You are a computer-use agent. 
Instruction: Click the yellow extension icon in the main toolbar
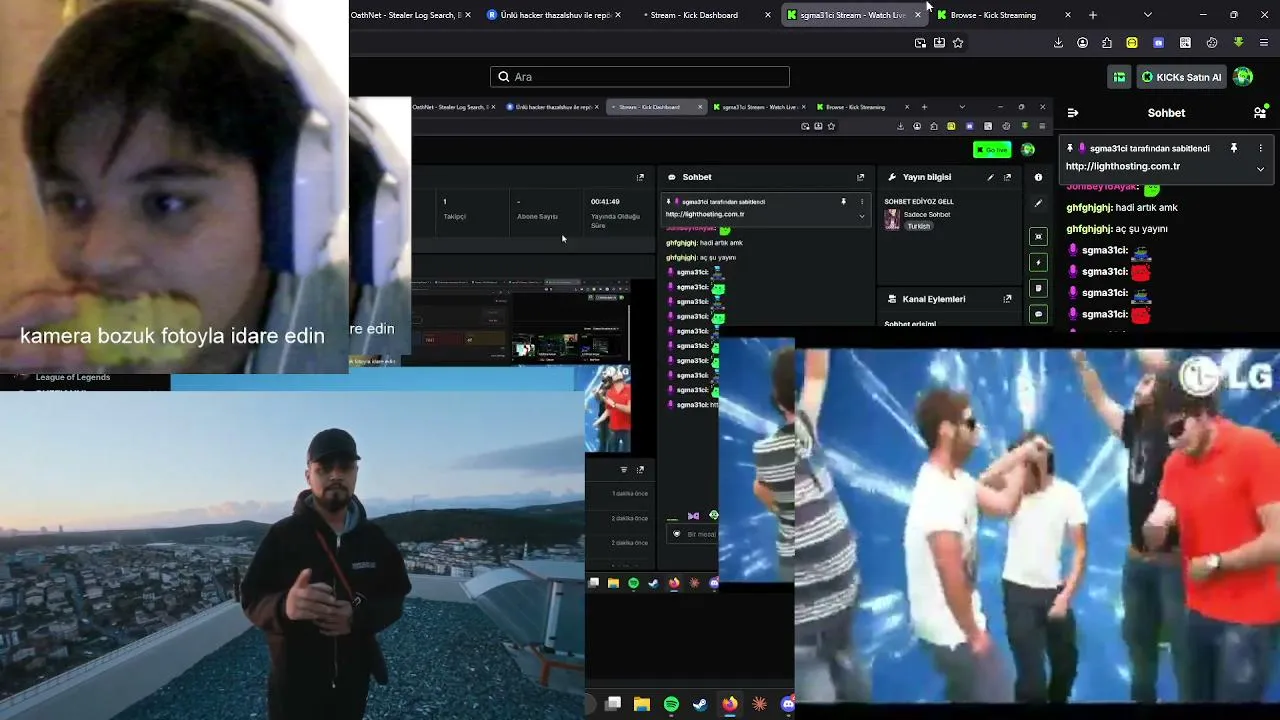(1132, 43)
